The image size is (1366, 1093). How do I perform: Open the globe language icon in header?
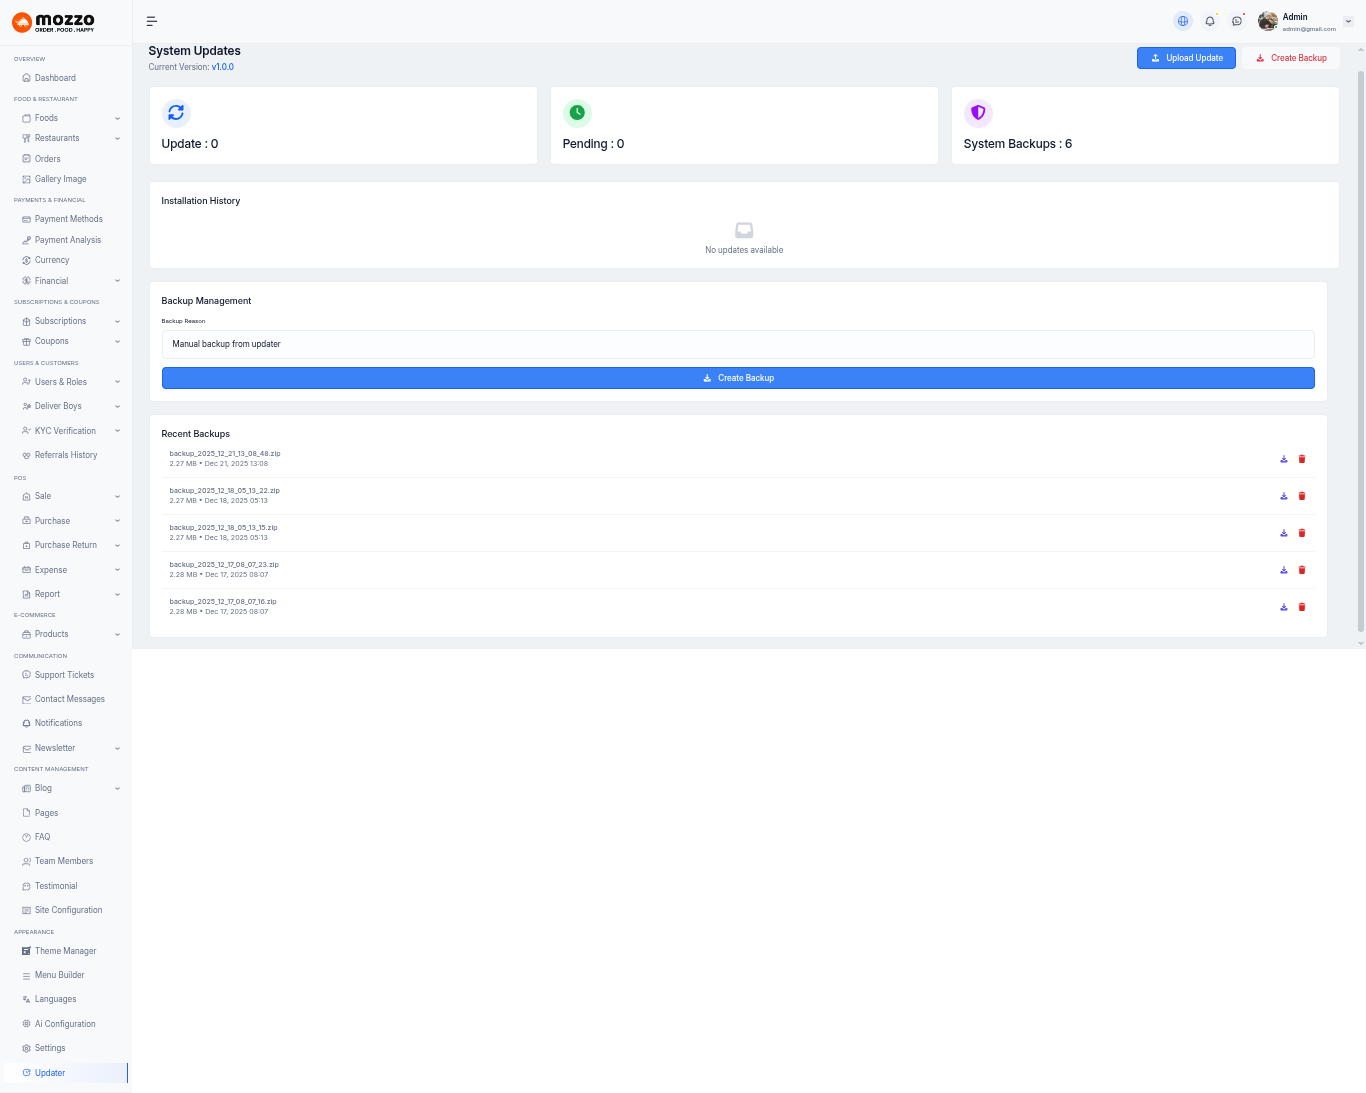[1183, 21]
